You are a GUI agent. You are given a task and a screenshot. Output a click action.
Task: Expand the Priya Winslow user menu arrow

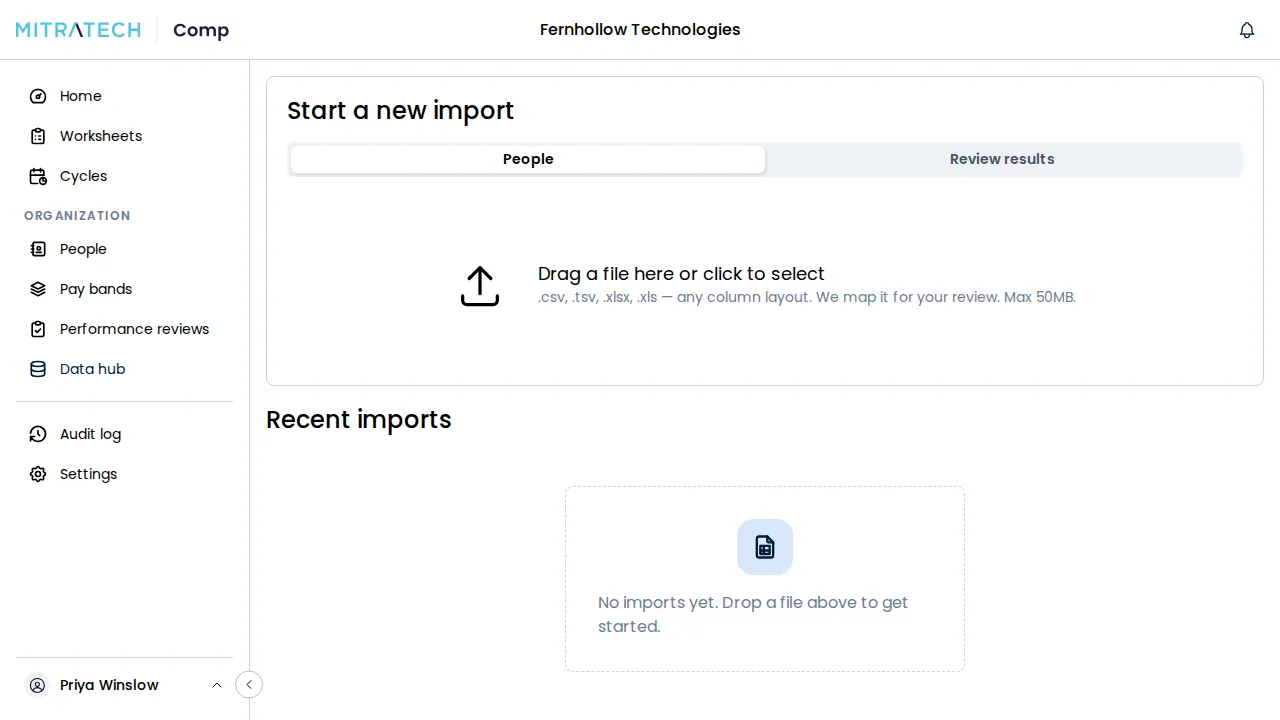tap(217, 685)
